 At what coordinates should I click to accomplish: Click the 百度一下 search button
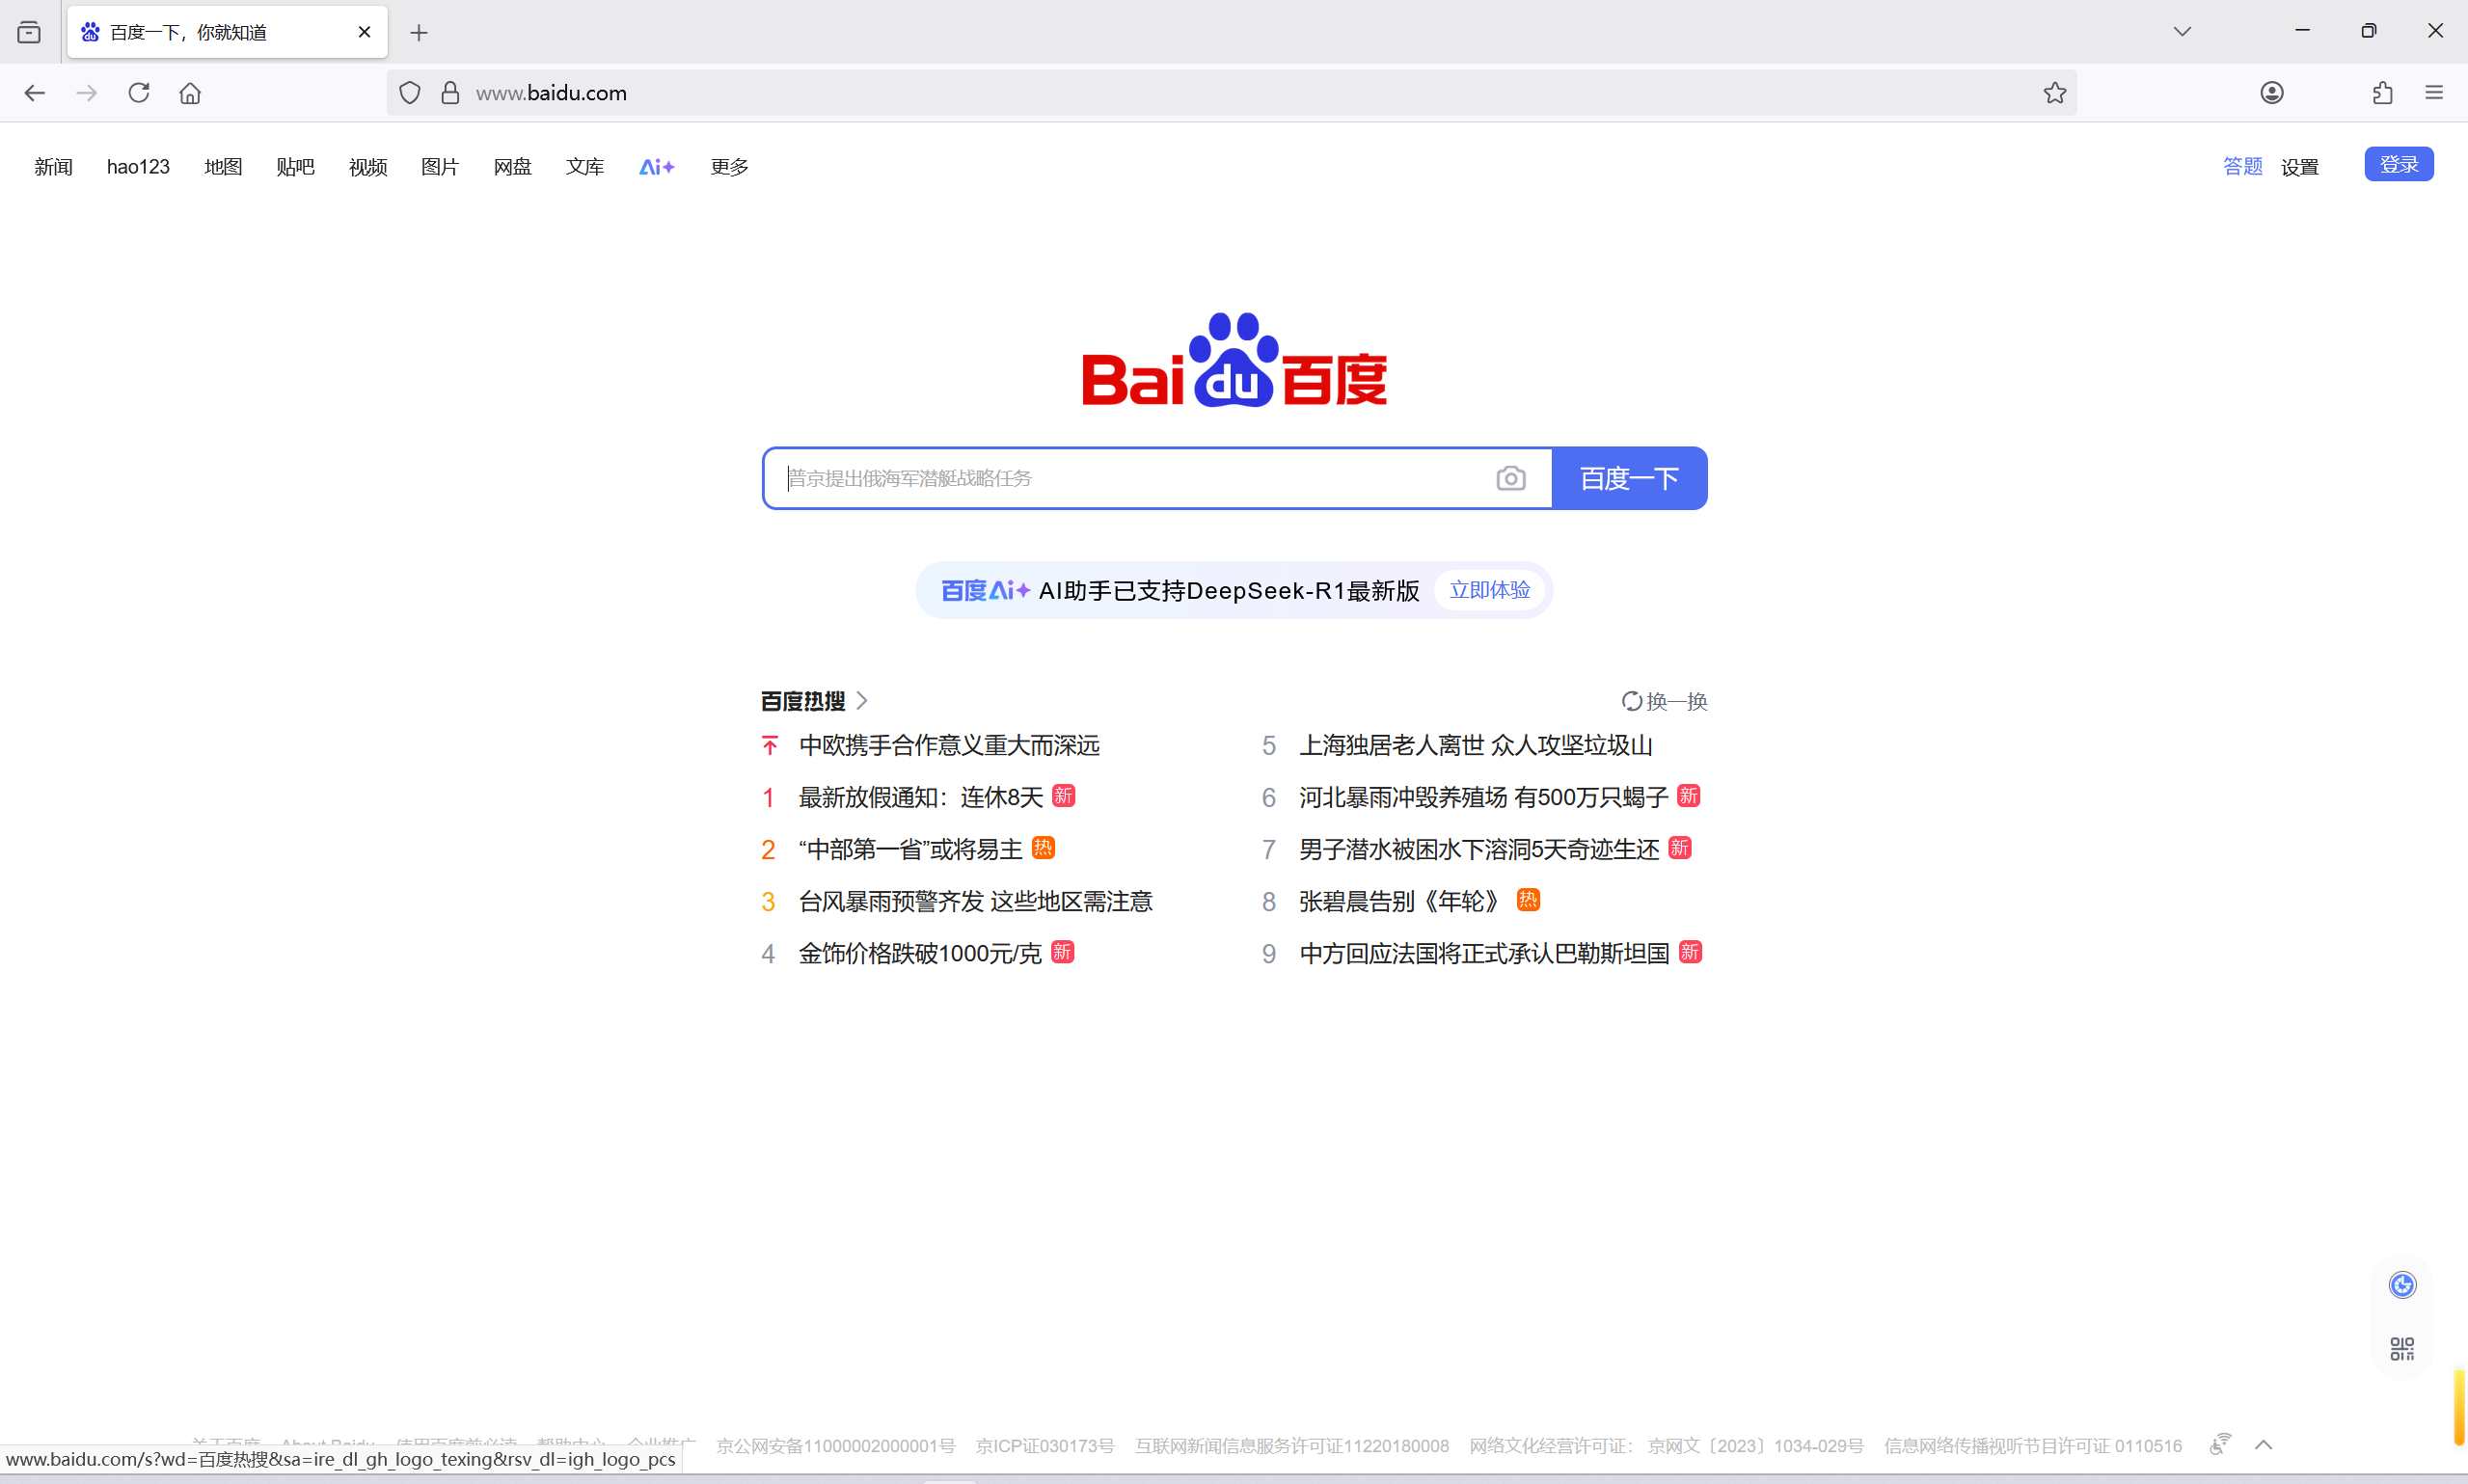pyautogui.click(x=1630, y=478)
